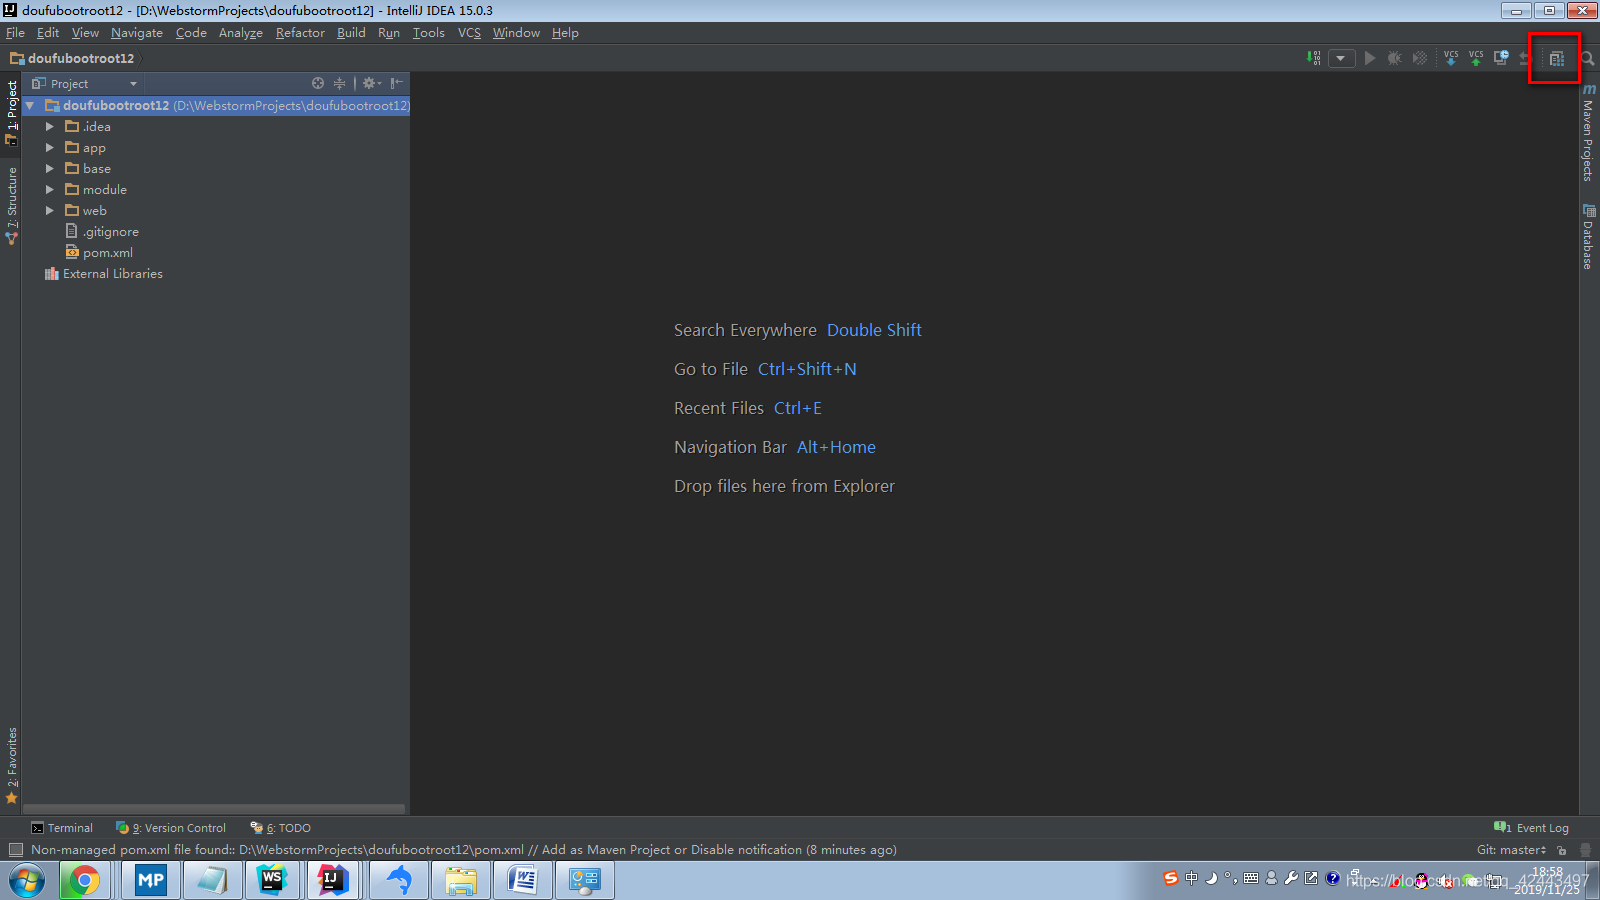Open the View menu
The height and width of the screenshot is (900, 1600).
(x=85, y=33)
